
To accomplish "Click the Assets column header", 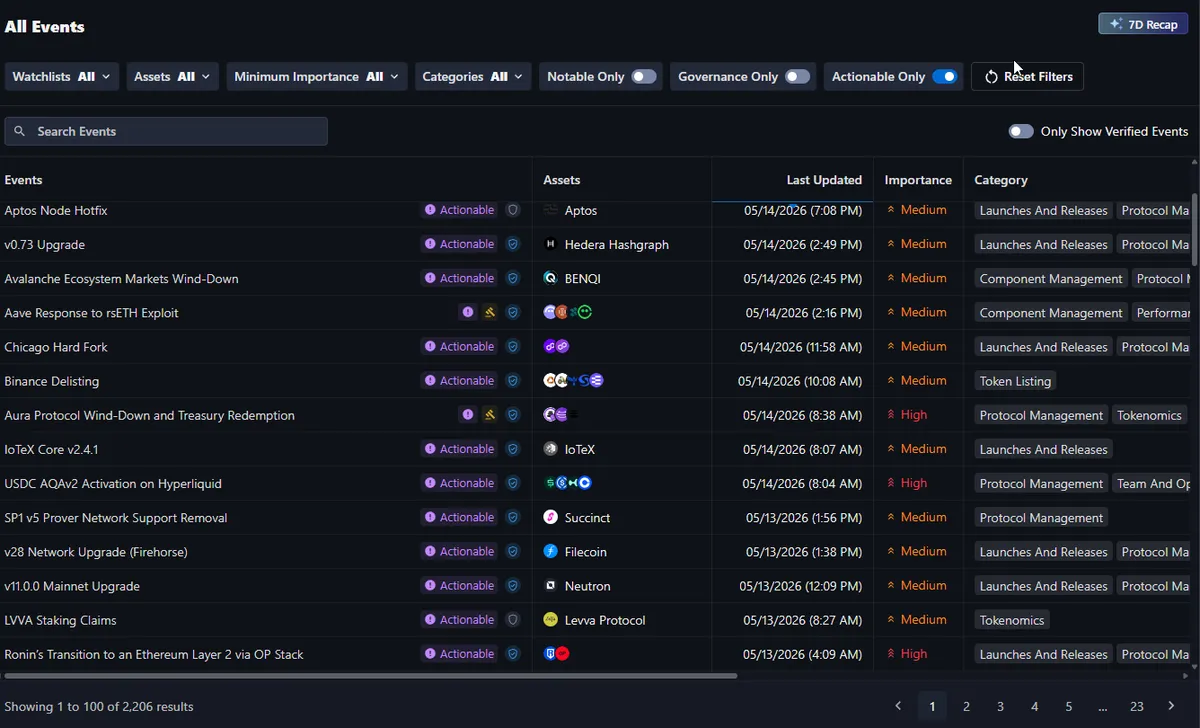I will tap(561, 180).
